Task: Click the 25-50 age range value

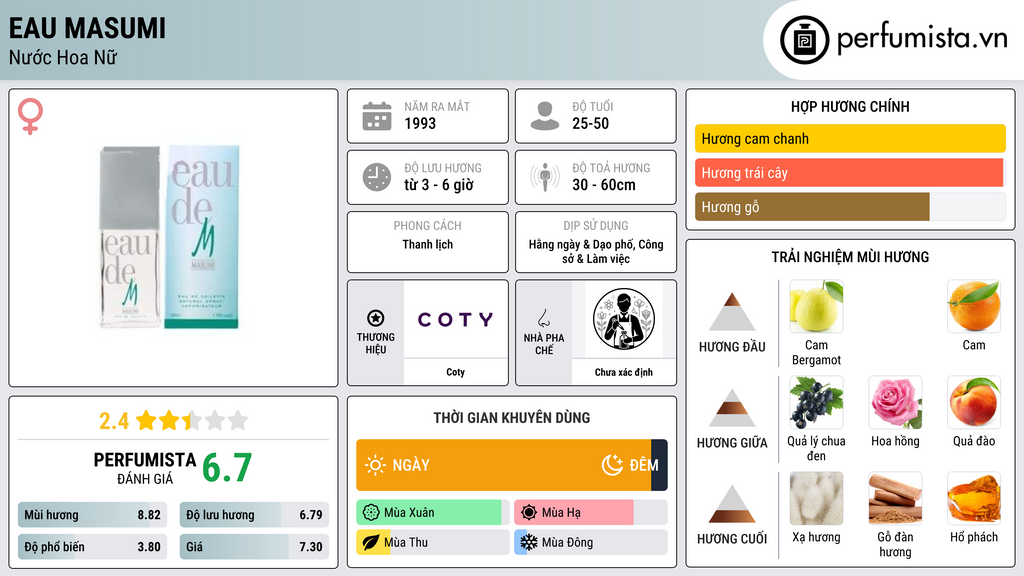Action: point(590,123)
